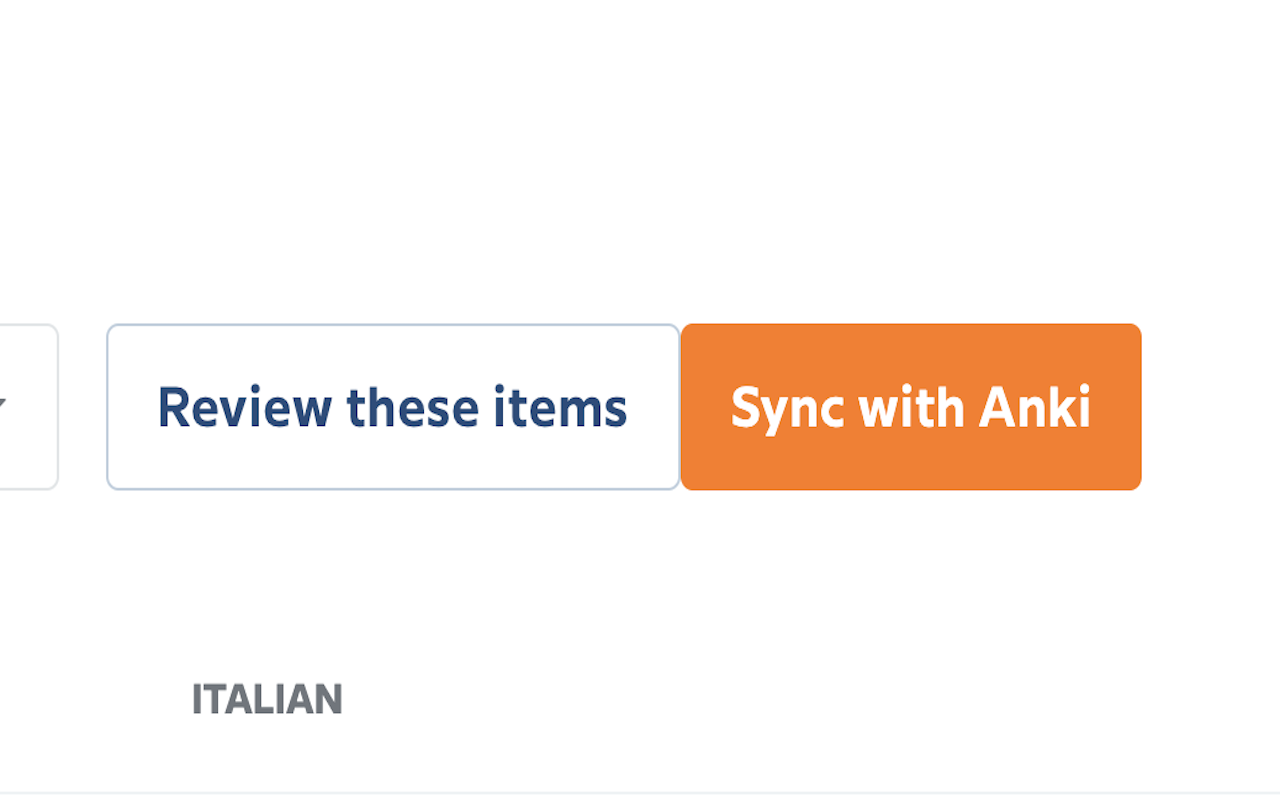
Task: Launch the Anki sync action
Action: 910,407
